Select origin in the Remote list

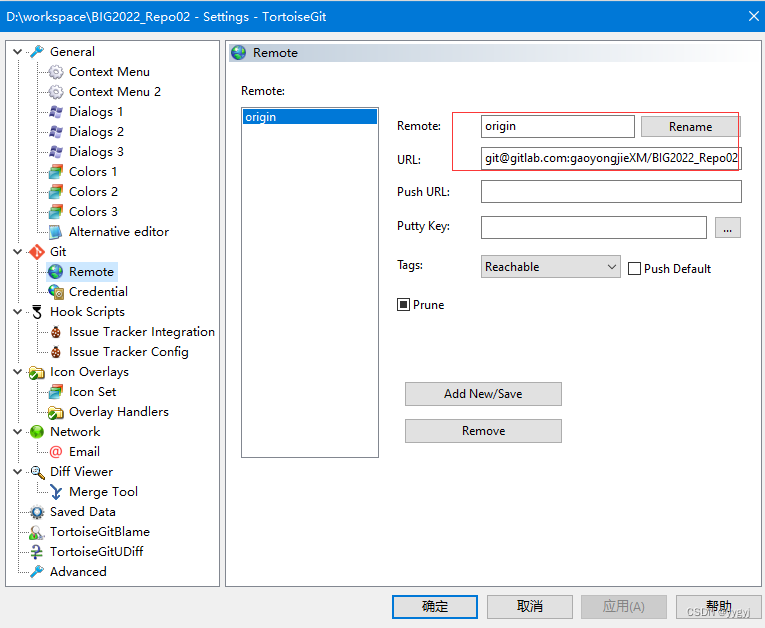[310, 117]
